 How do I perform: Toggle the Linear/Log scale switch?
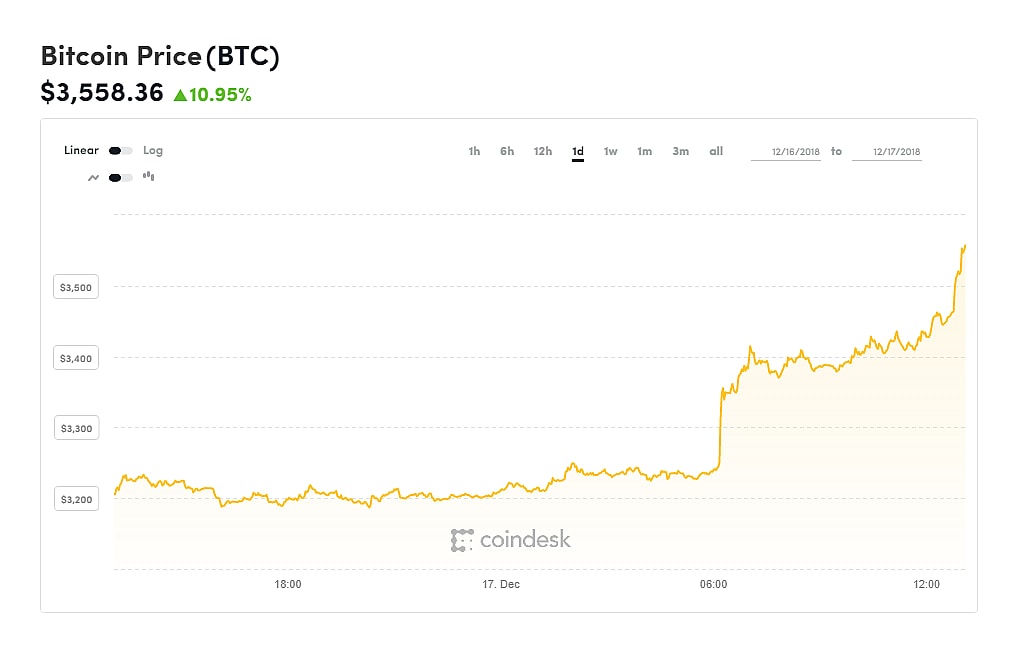pyautogui.click(x=120, y=151)
